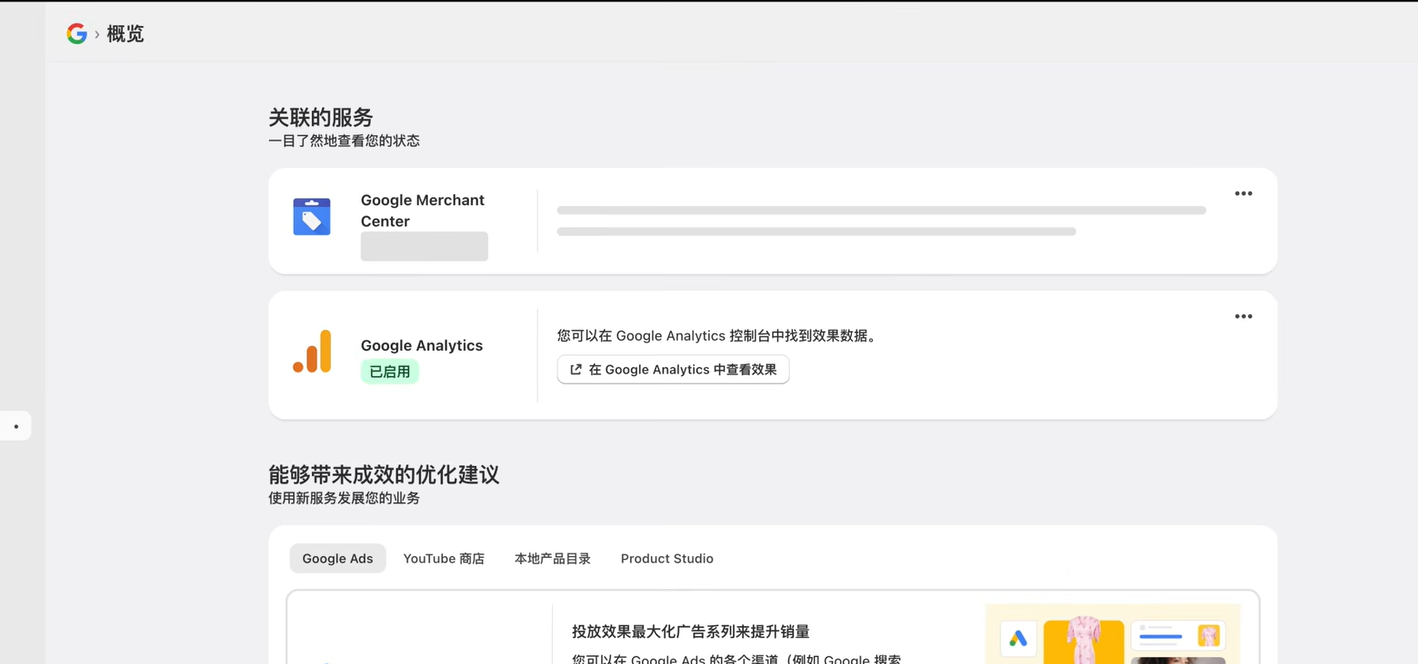1418x664 pixels.
Task: Click the Google Analytics title text
Action: (422, 345)
